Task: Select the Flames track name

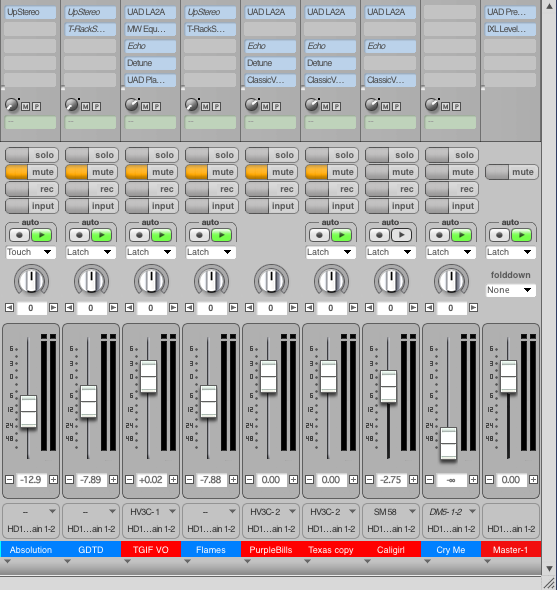Action: (211, 550)
